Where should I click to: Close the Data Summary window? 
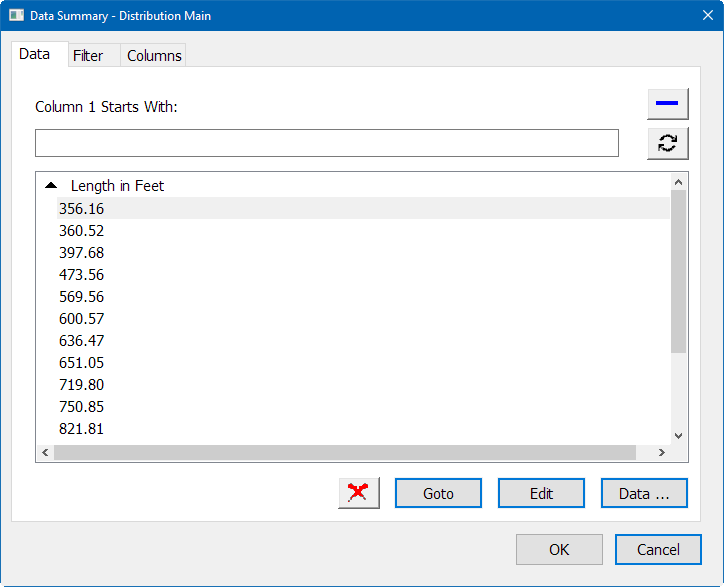point(700,16)
